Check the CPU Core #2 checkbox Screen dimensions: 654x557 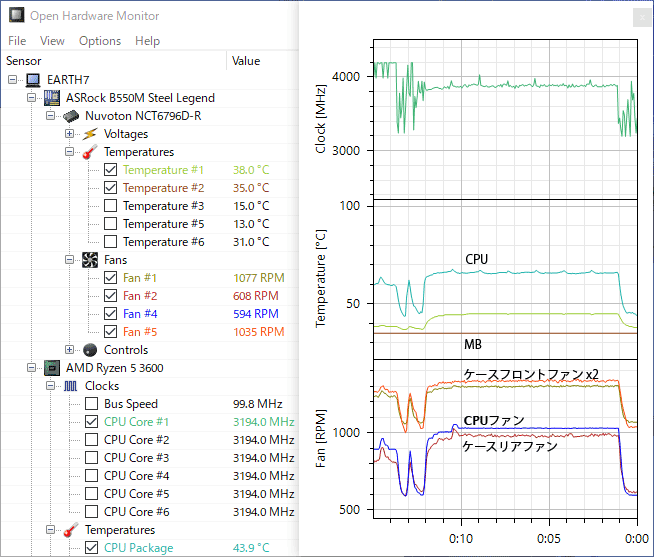pos(92,440)
